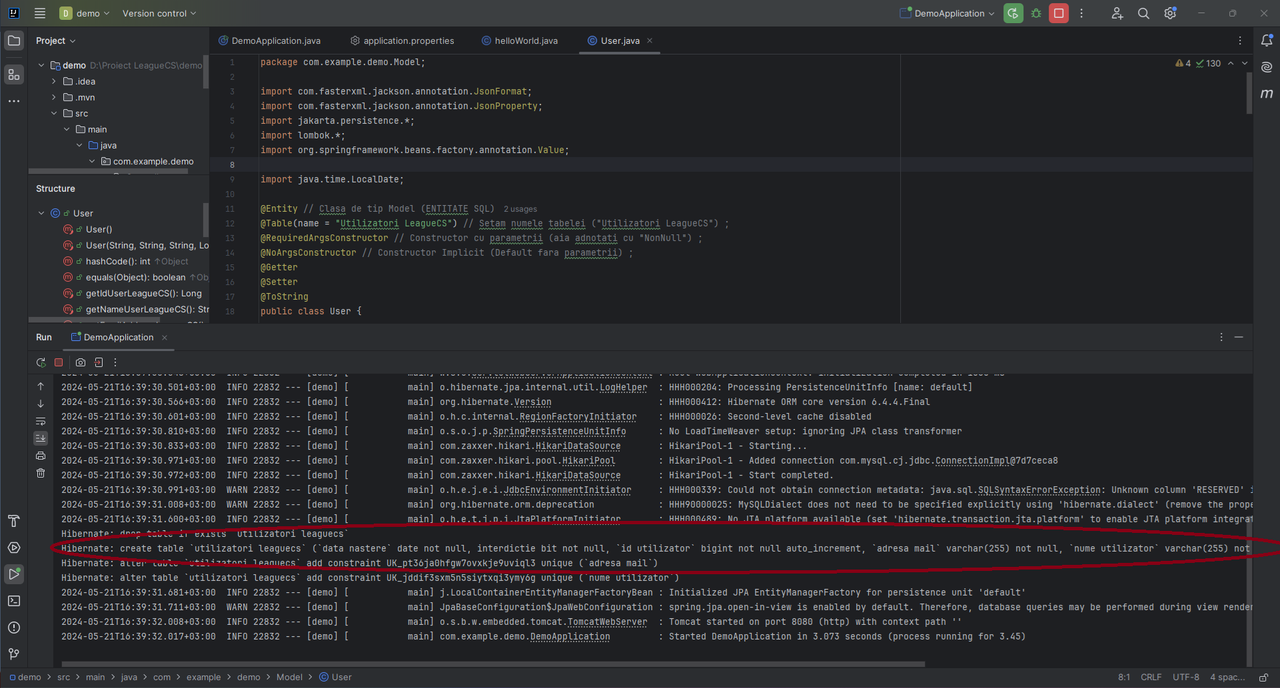This screenshot has width=1280, height=688.
Task: Expand the .mvn folder
Action: [x=55, y=97]
